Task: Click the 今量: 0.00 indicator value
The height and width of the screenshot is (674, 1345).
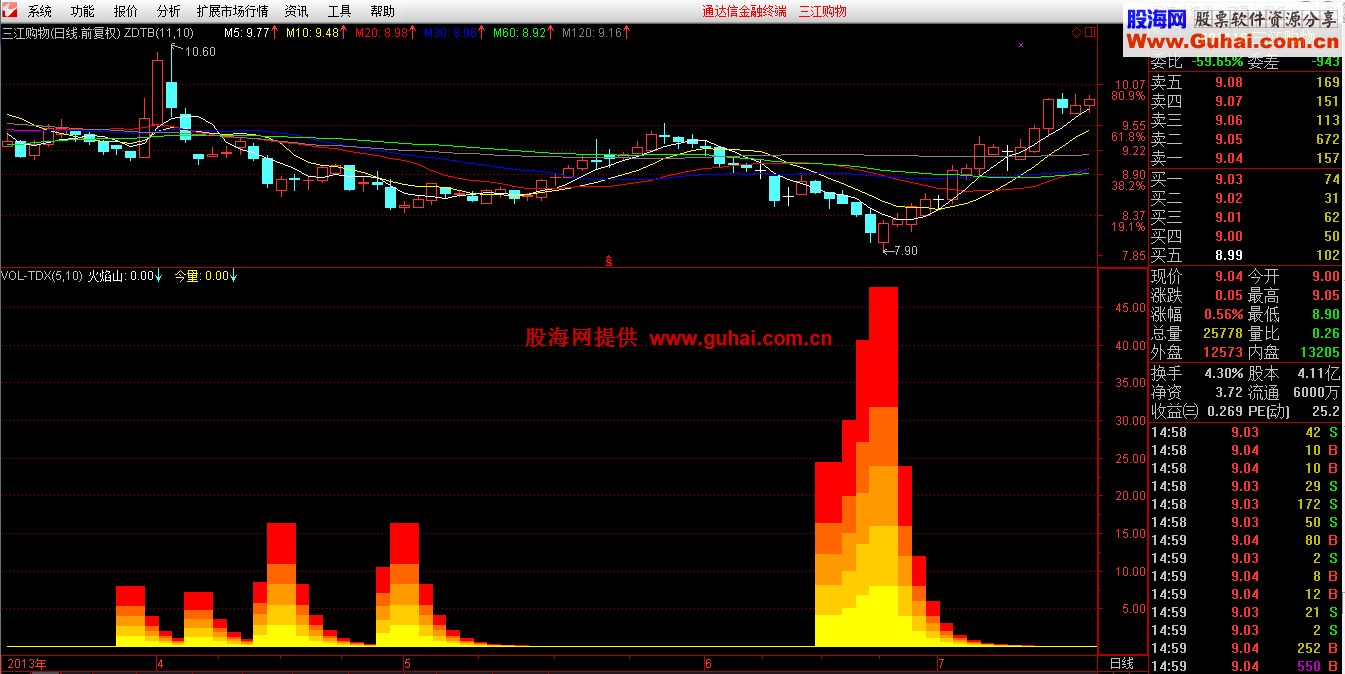Action: (x=201, y=275)
